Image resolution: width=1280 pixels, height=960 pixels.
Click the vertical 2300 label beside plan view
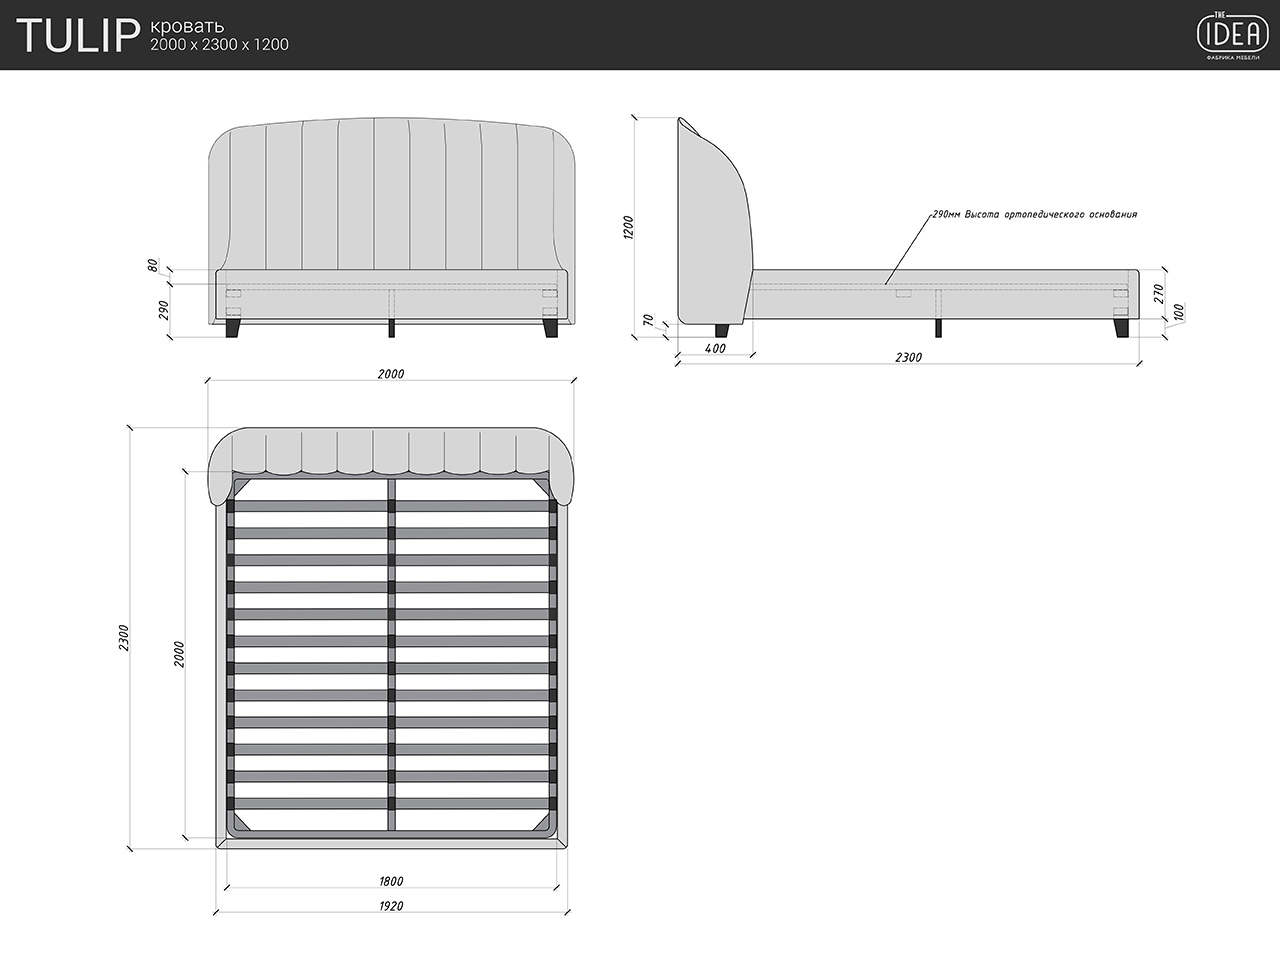[124, 637]
